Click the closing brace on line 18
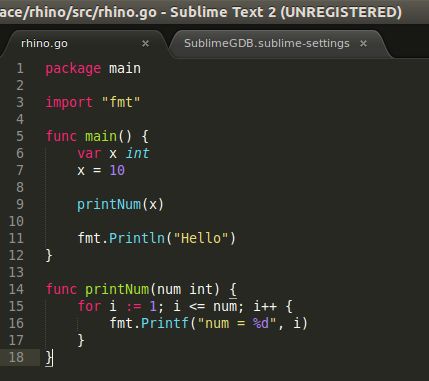 point(49,358)
